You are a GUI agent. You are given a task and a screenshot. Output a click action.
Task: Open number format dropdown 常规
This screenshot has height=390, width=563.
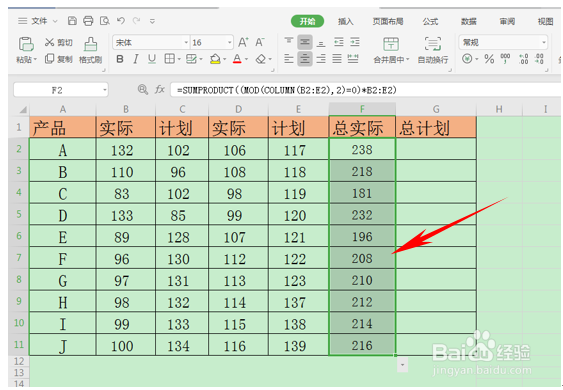(503, 42)
